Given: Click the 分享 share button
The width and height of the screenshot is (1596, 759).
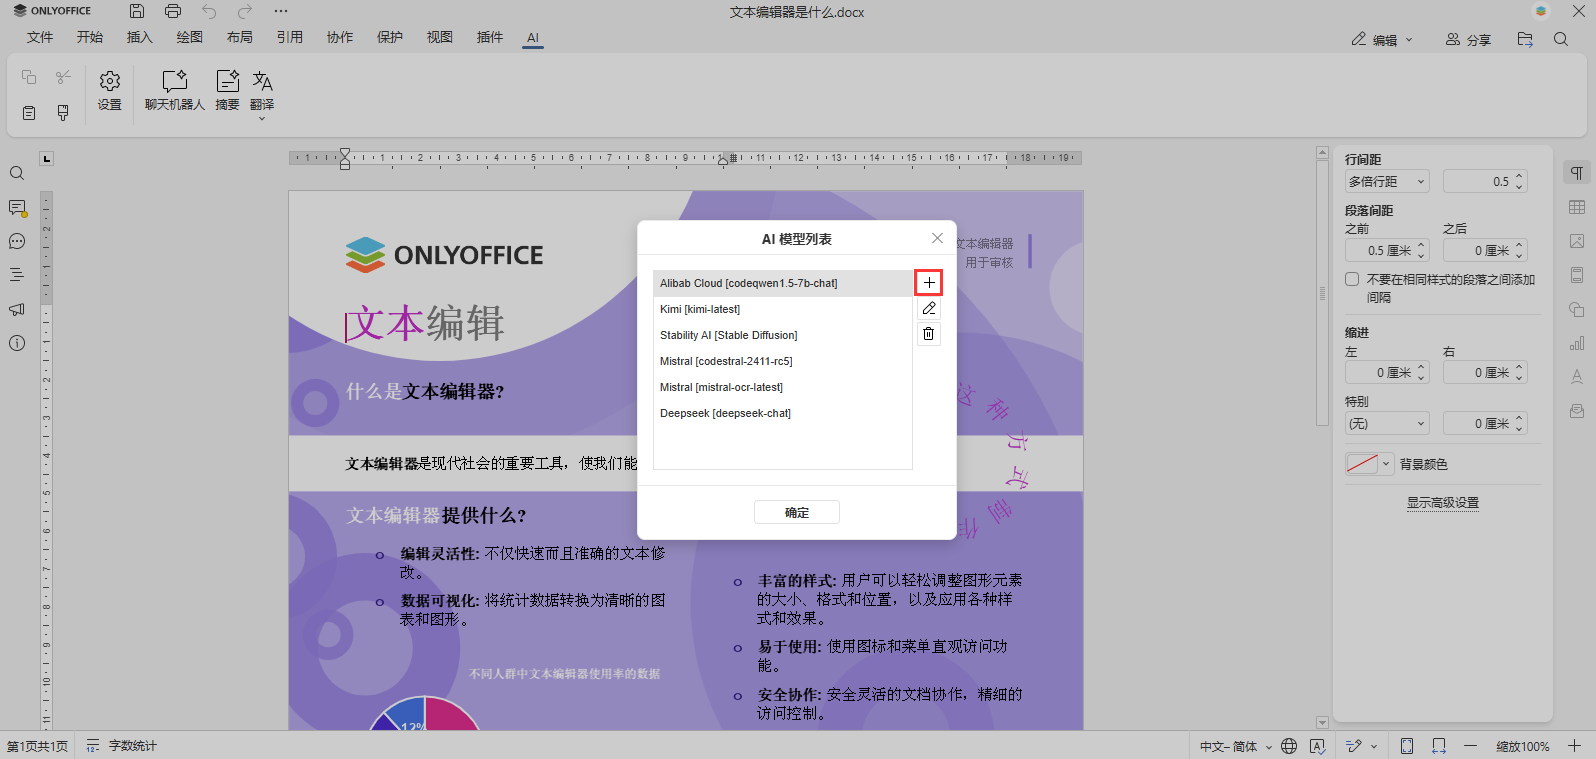Looking at the screenshot, I should (1468, 40).
